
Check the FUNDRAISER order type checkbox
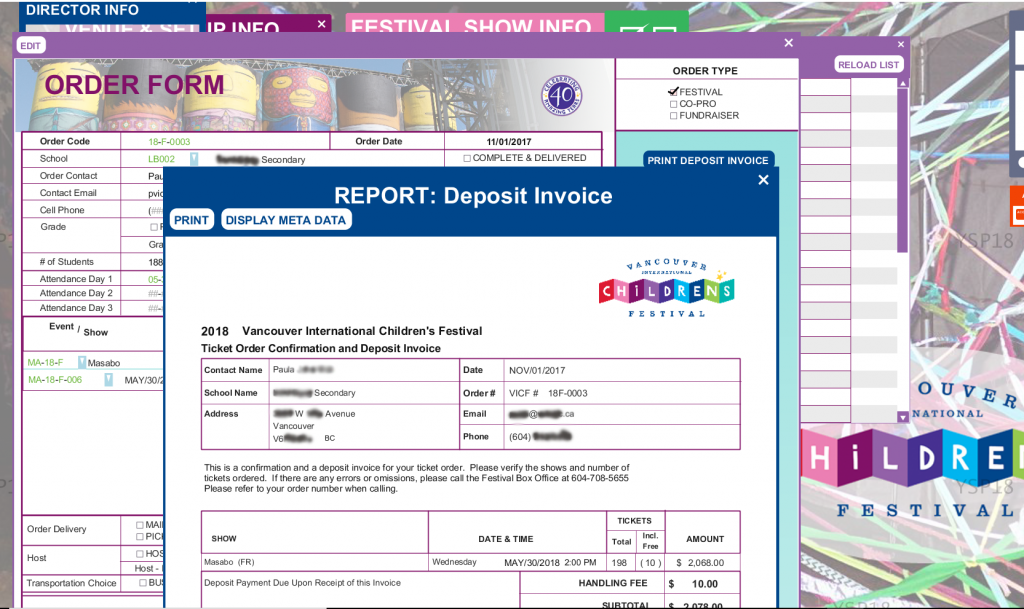coord(673,116)
